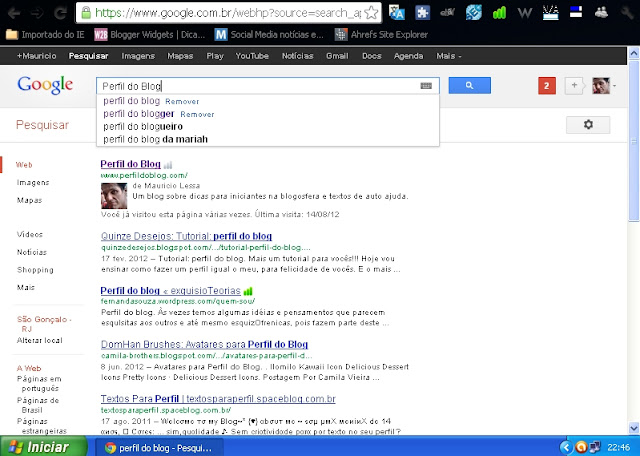Expand the Mais dropdown in Google bar
The height and width of the screenshot is (456, 640).
(x=449, y=56)
